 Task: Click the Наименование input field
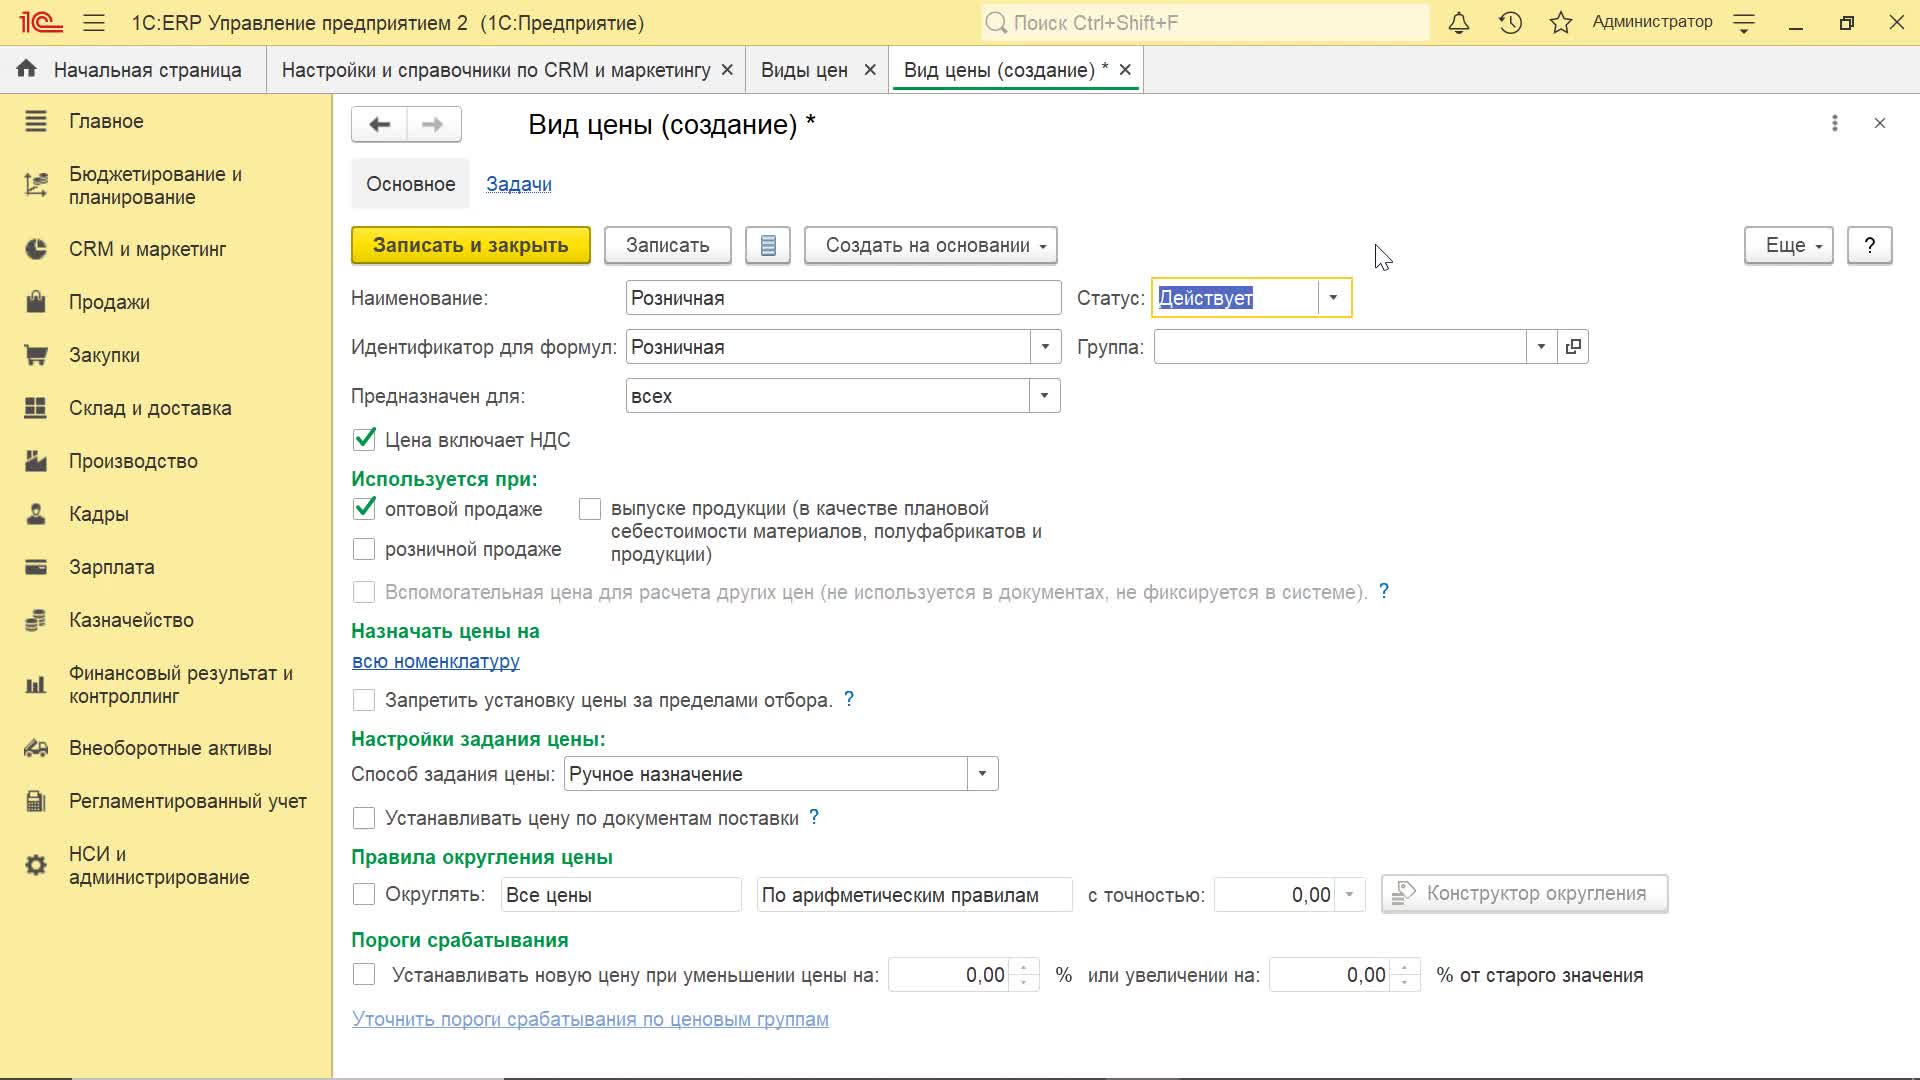[843, 298]
